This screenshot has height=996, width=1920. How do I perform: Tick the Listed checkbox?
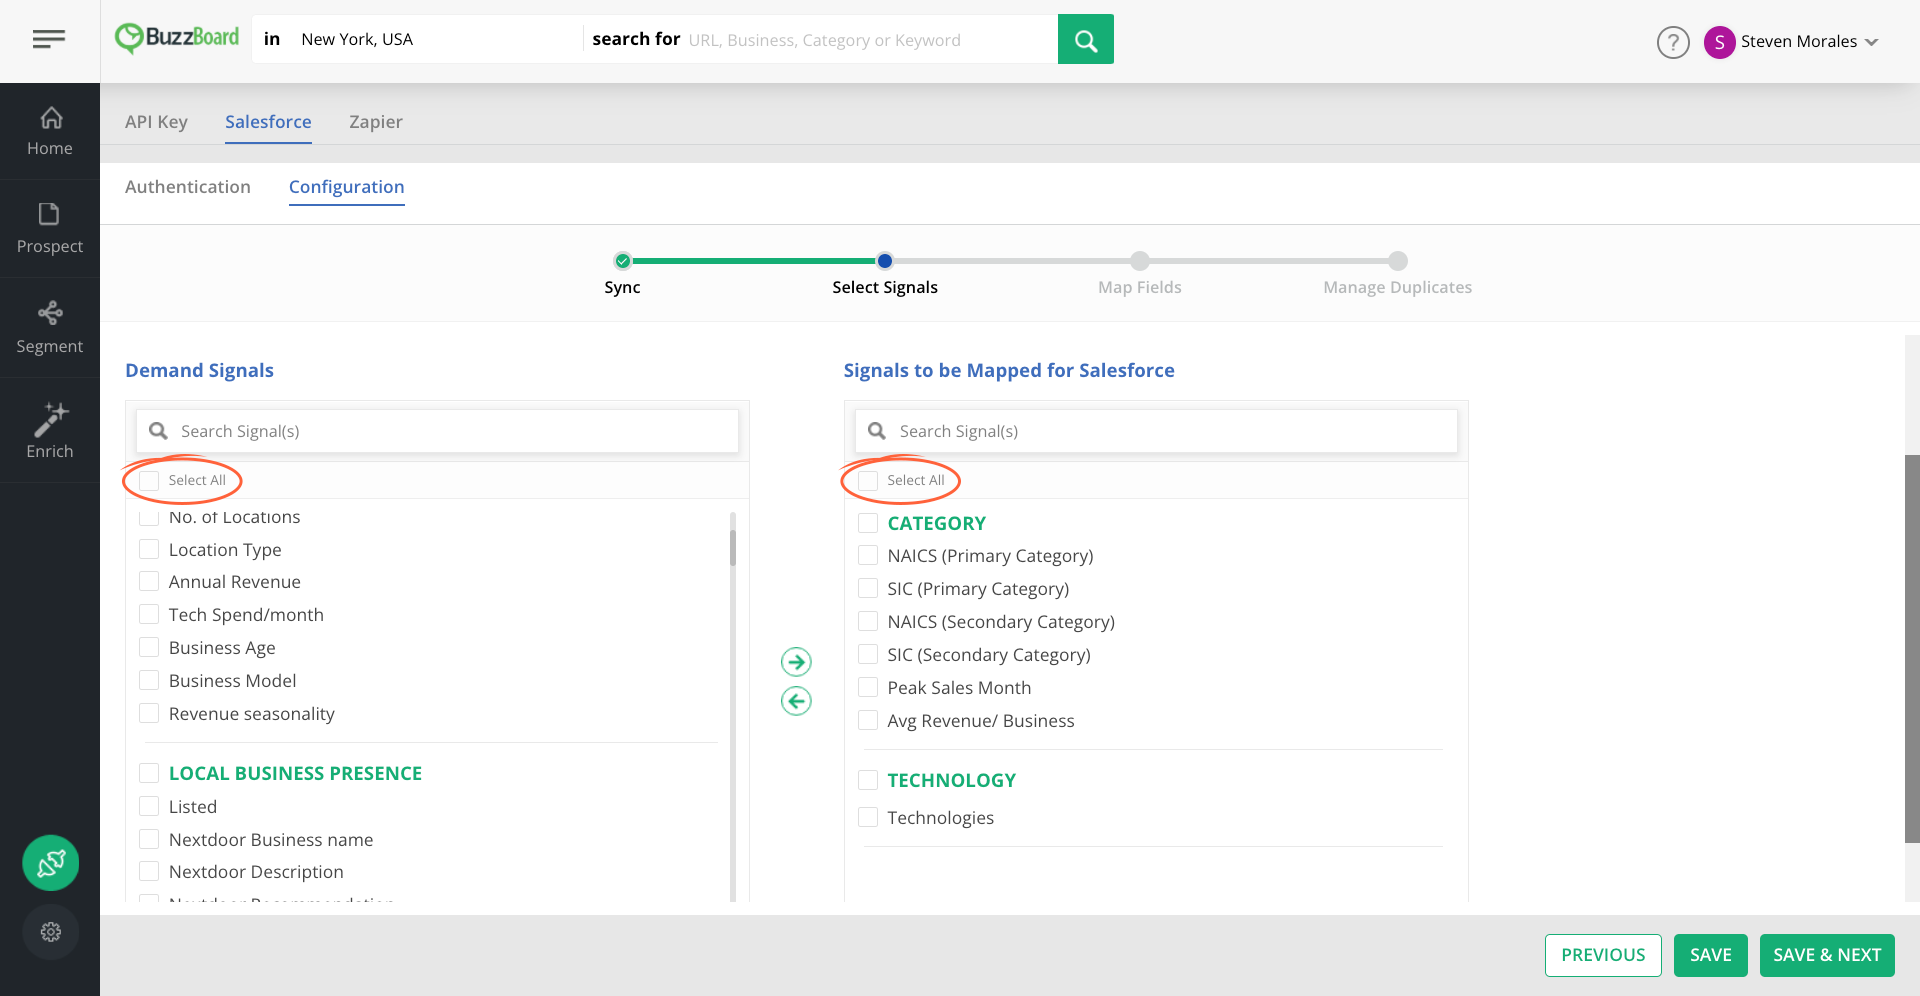tap(149, 806)
